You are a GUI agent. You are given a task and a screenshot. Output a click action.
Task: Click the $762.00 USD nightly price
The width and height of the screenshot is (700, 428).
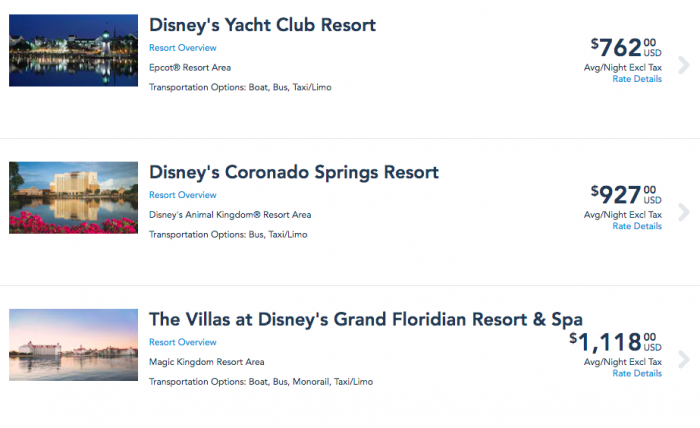tap(625, 47)
